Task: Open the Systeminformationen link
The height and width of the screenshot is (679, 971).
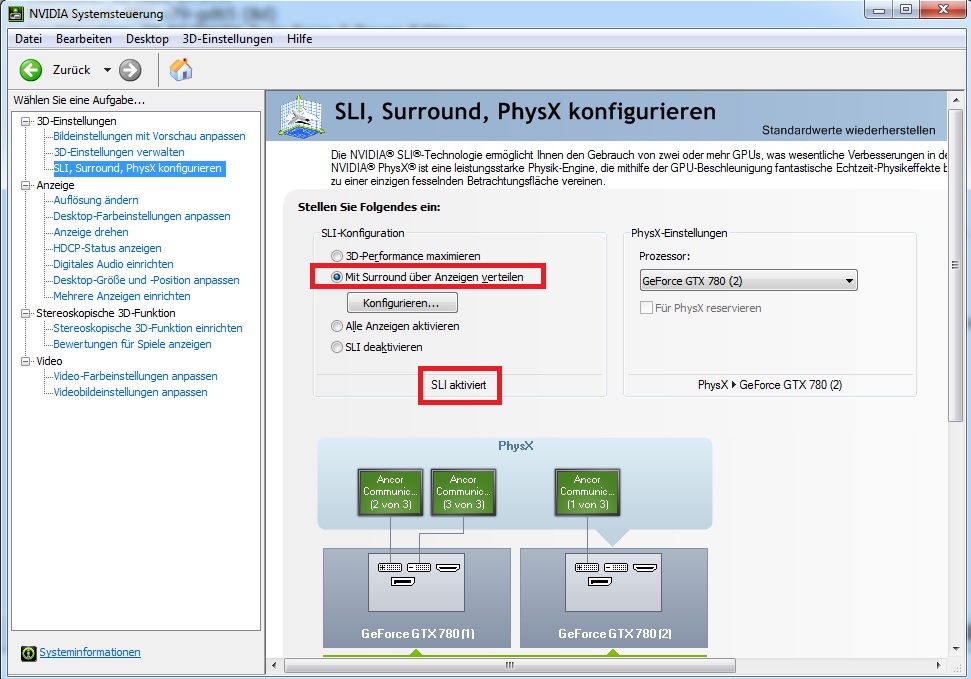Action: (90, 652)
